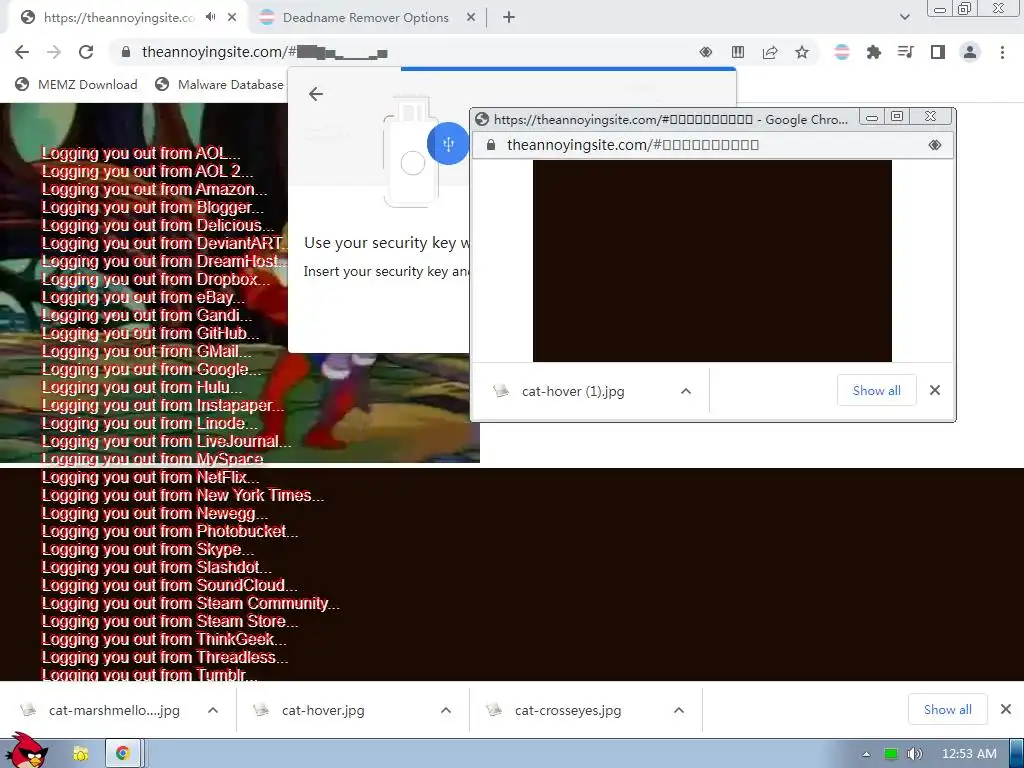This screenshot has width=1024, height=768.
Task: Minimize the popup Chrome window
Action: [872, 118]
